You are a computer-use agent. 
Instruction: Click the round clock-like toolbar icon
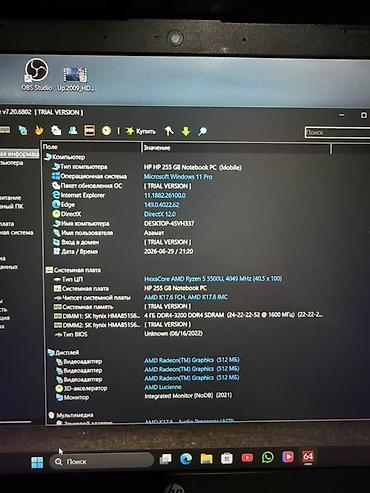click(x=106, y=131)
